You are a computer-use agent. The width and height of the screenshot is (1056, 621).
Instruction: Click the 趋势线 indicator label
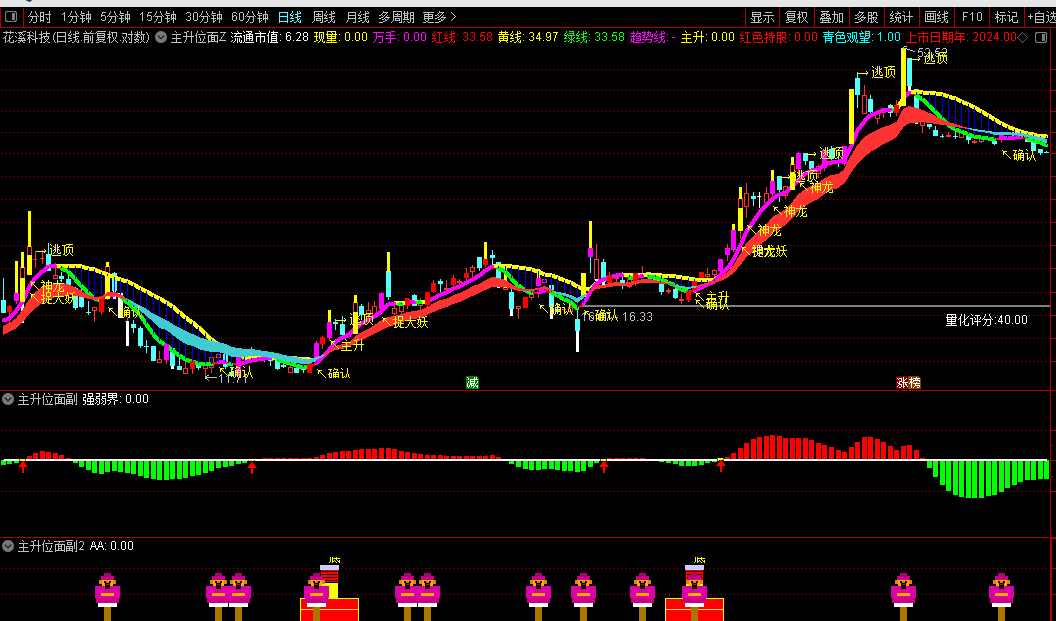[x=653, y=38]
